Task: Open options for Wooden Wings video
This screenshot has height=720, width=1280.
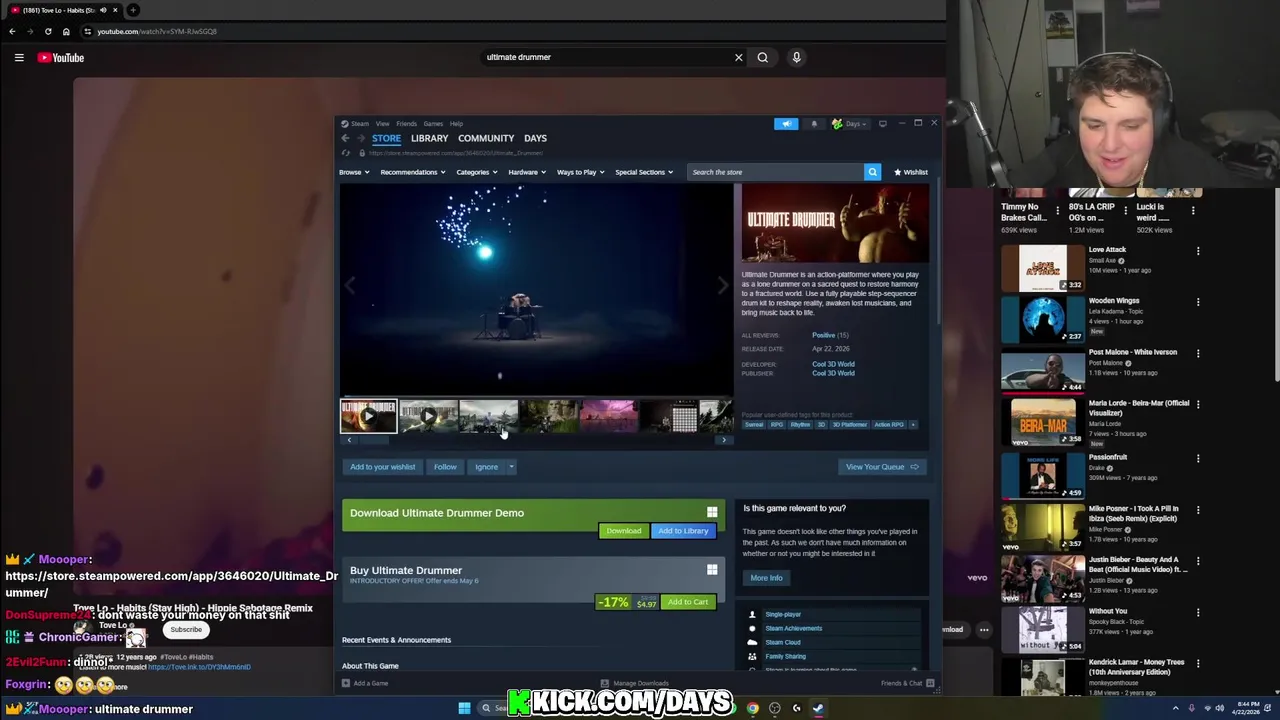Action: click(1198, 302)
